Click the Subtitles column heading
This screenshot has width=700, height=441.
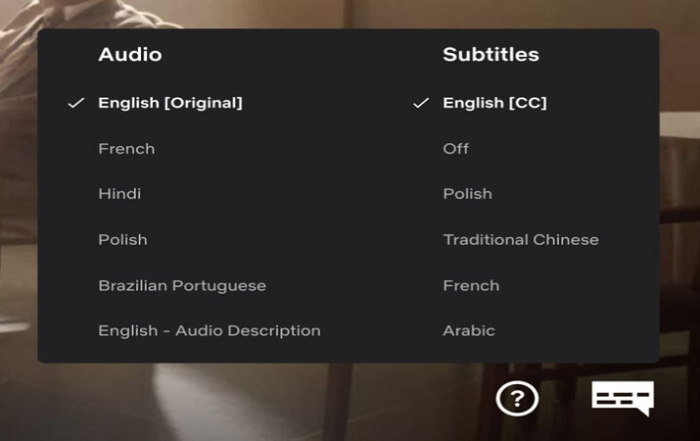pyautogui.click(x=491, y=54)
